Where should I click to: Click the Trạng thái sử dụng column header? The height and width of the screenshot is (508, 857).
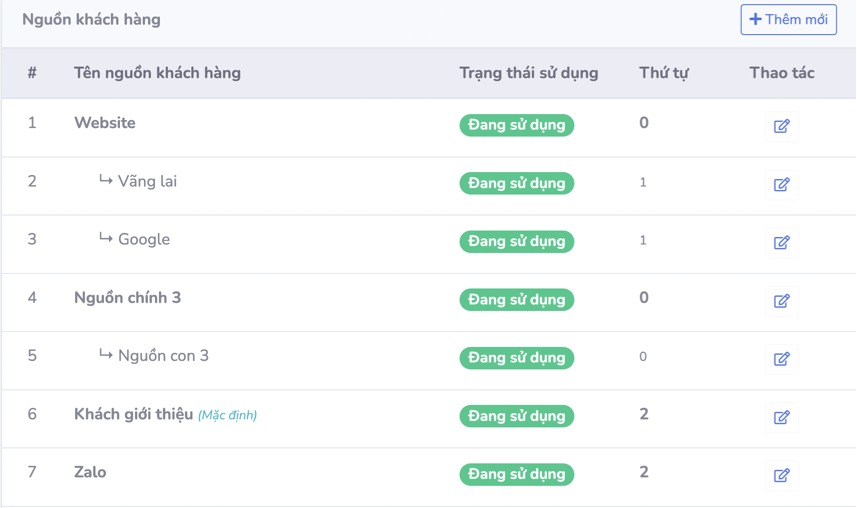pos(528,73)
